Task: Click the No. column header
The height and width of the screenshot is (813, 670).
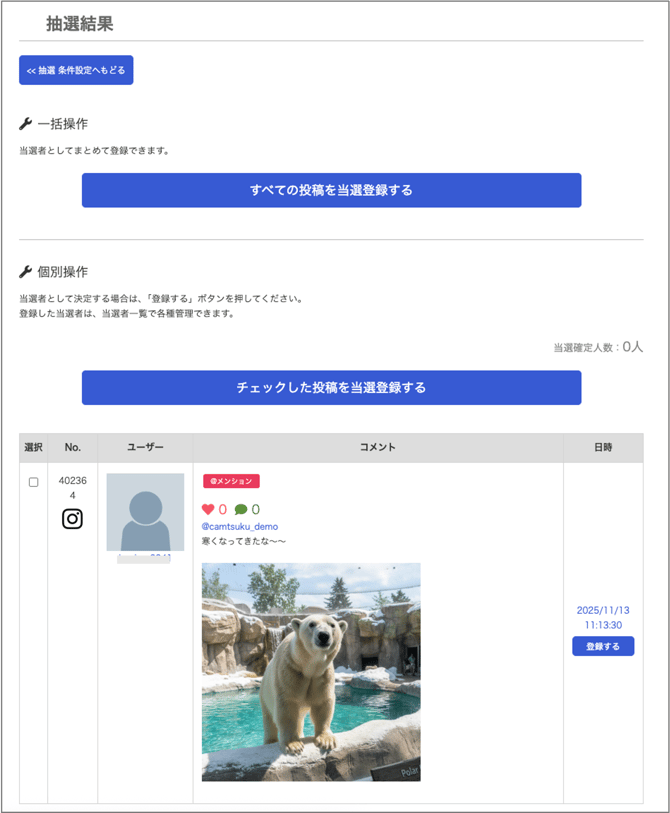Action: (x=73, y=447)
